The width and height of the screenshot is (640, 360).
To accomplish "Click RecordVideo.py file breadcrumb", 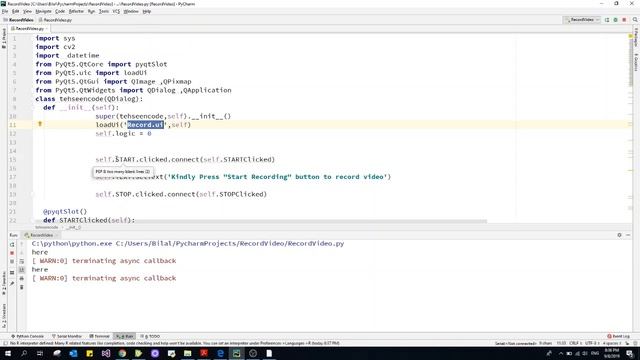I will [x=56, y=20].
